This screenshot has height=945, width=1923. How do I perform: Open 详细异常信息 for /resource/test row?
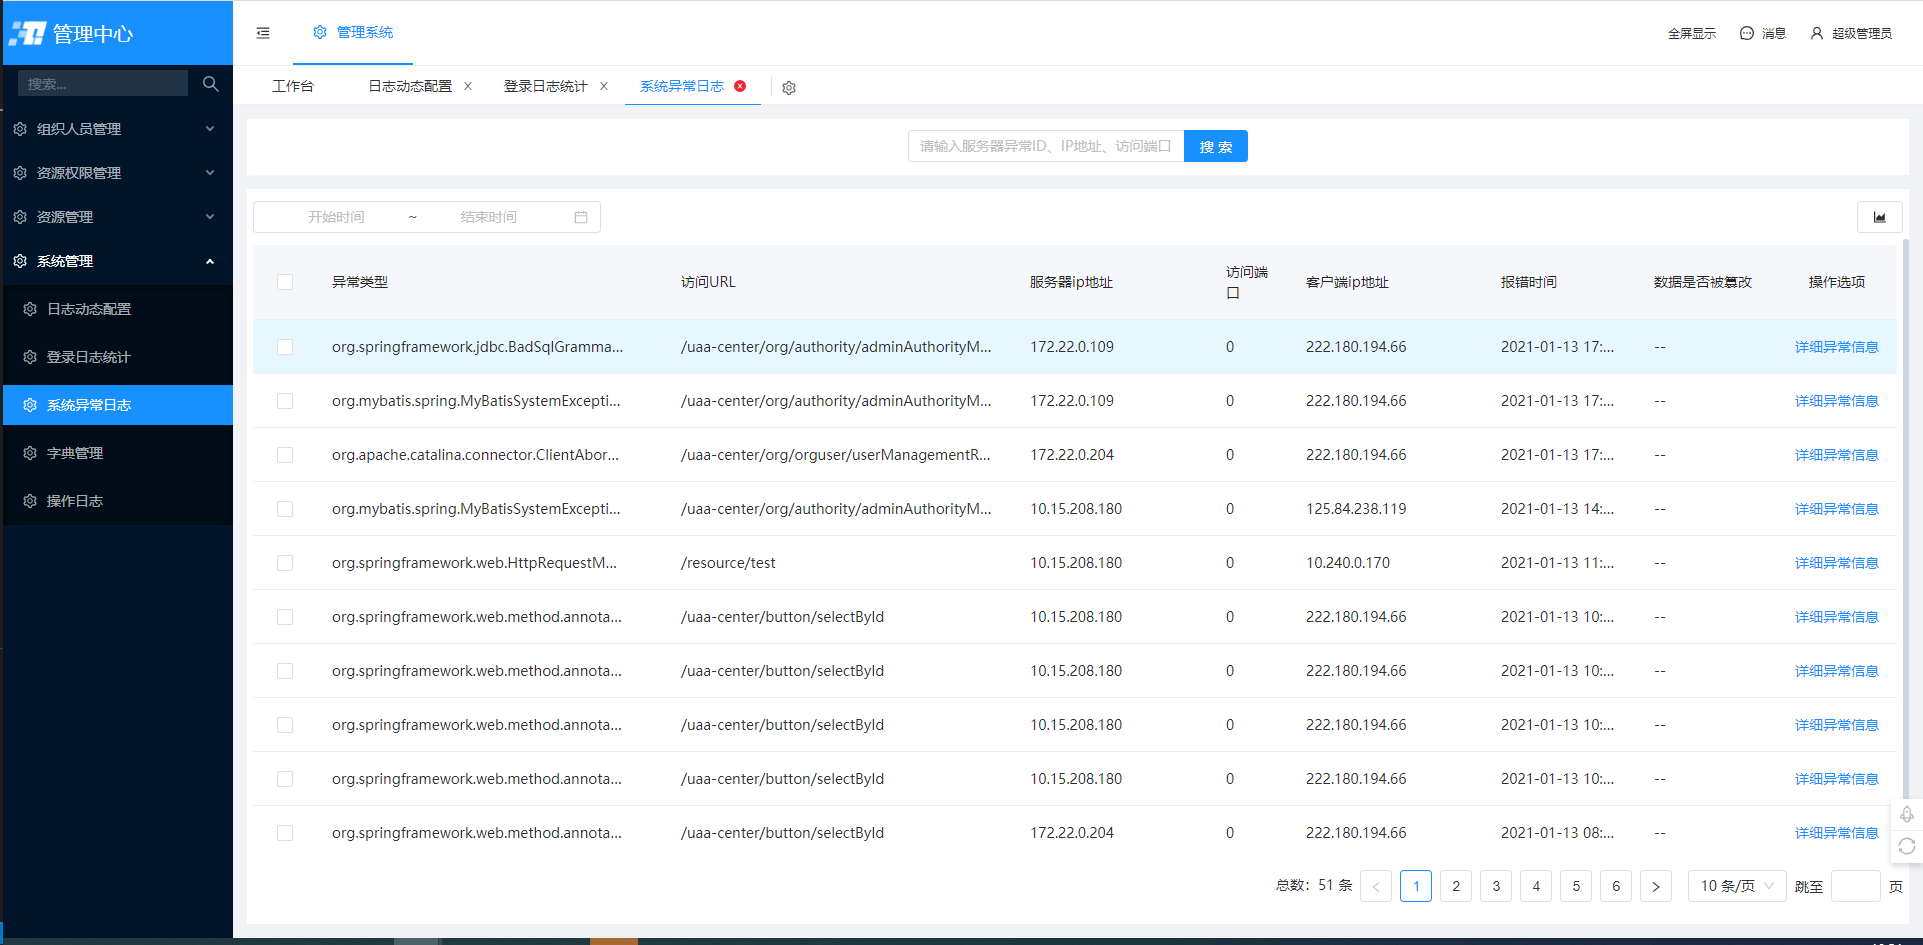point(1836,563)
